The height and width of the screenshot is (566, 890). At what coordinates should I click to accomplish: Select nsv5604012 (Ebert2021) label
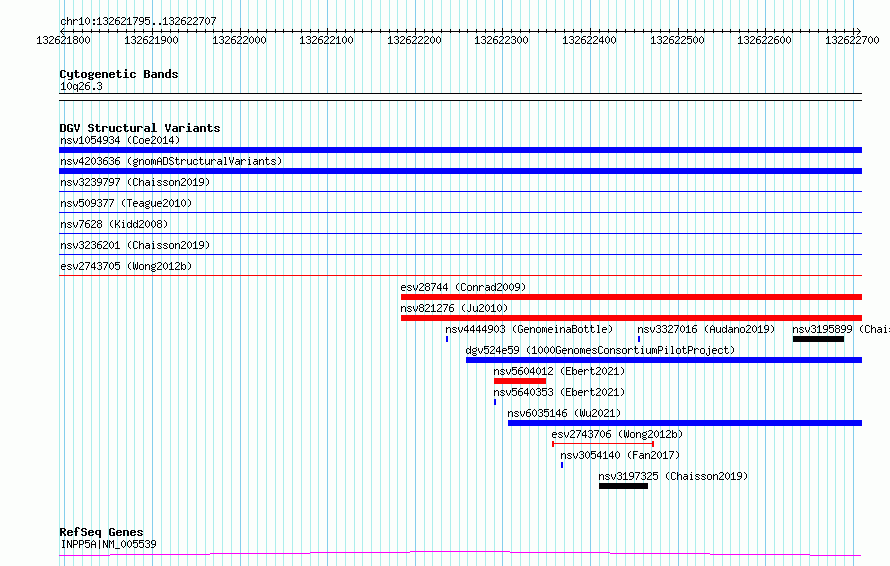559,371
